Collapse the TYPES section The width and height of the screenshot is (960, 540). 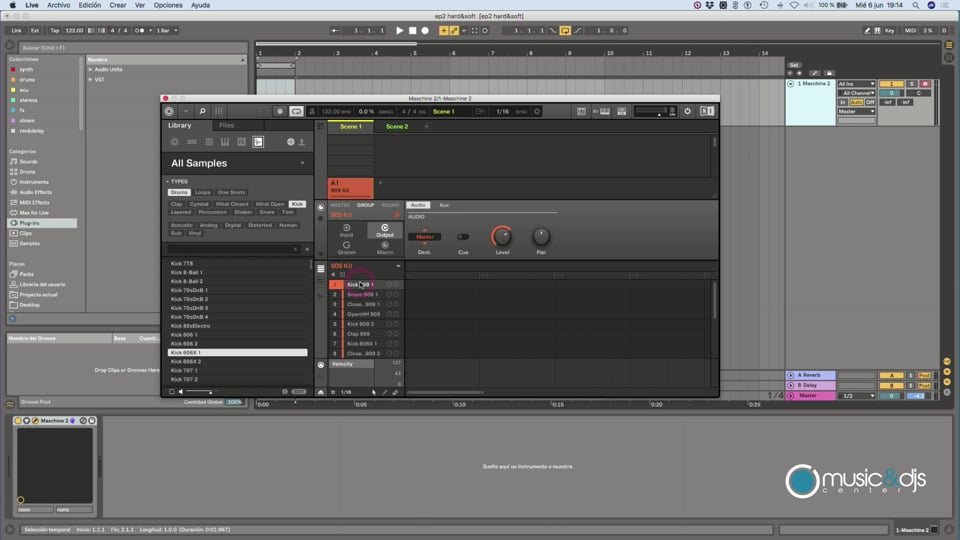pyautogui.click(x=167, y=181)
